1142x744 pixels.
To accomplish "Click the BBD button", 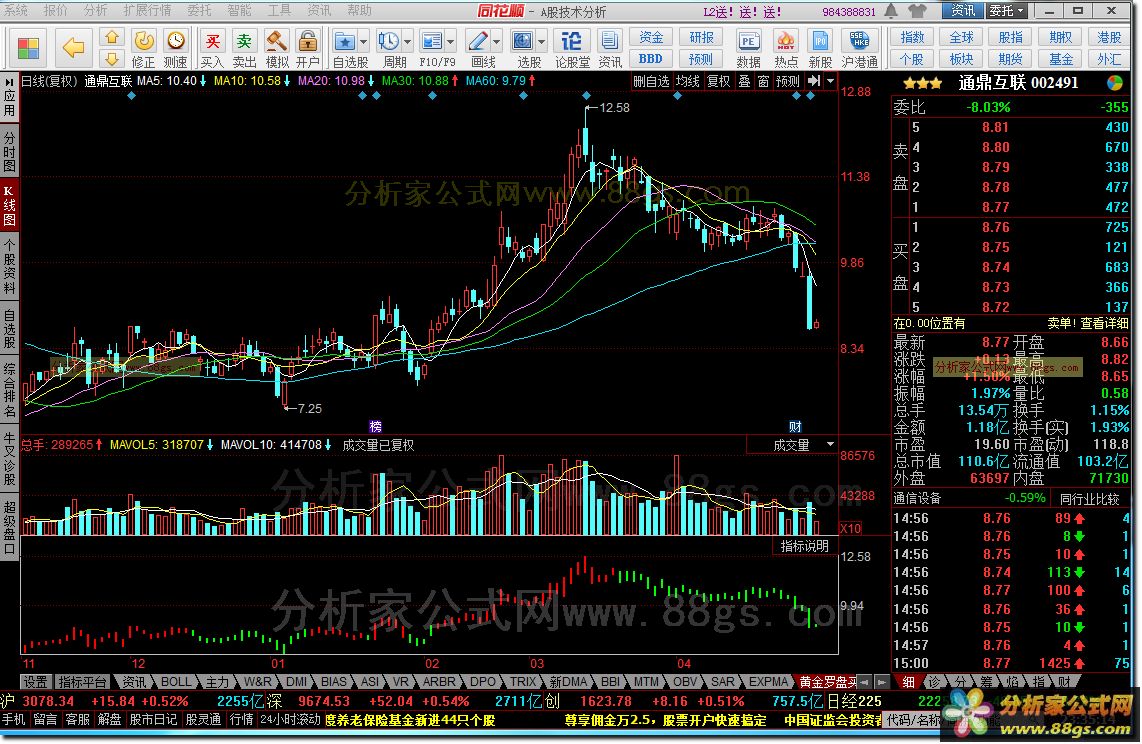I will tap(651, 59).
